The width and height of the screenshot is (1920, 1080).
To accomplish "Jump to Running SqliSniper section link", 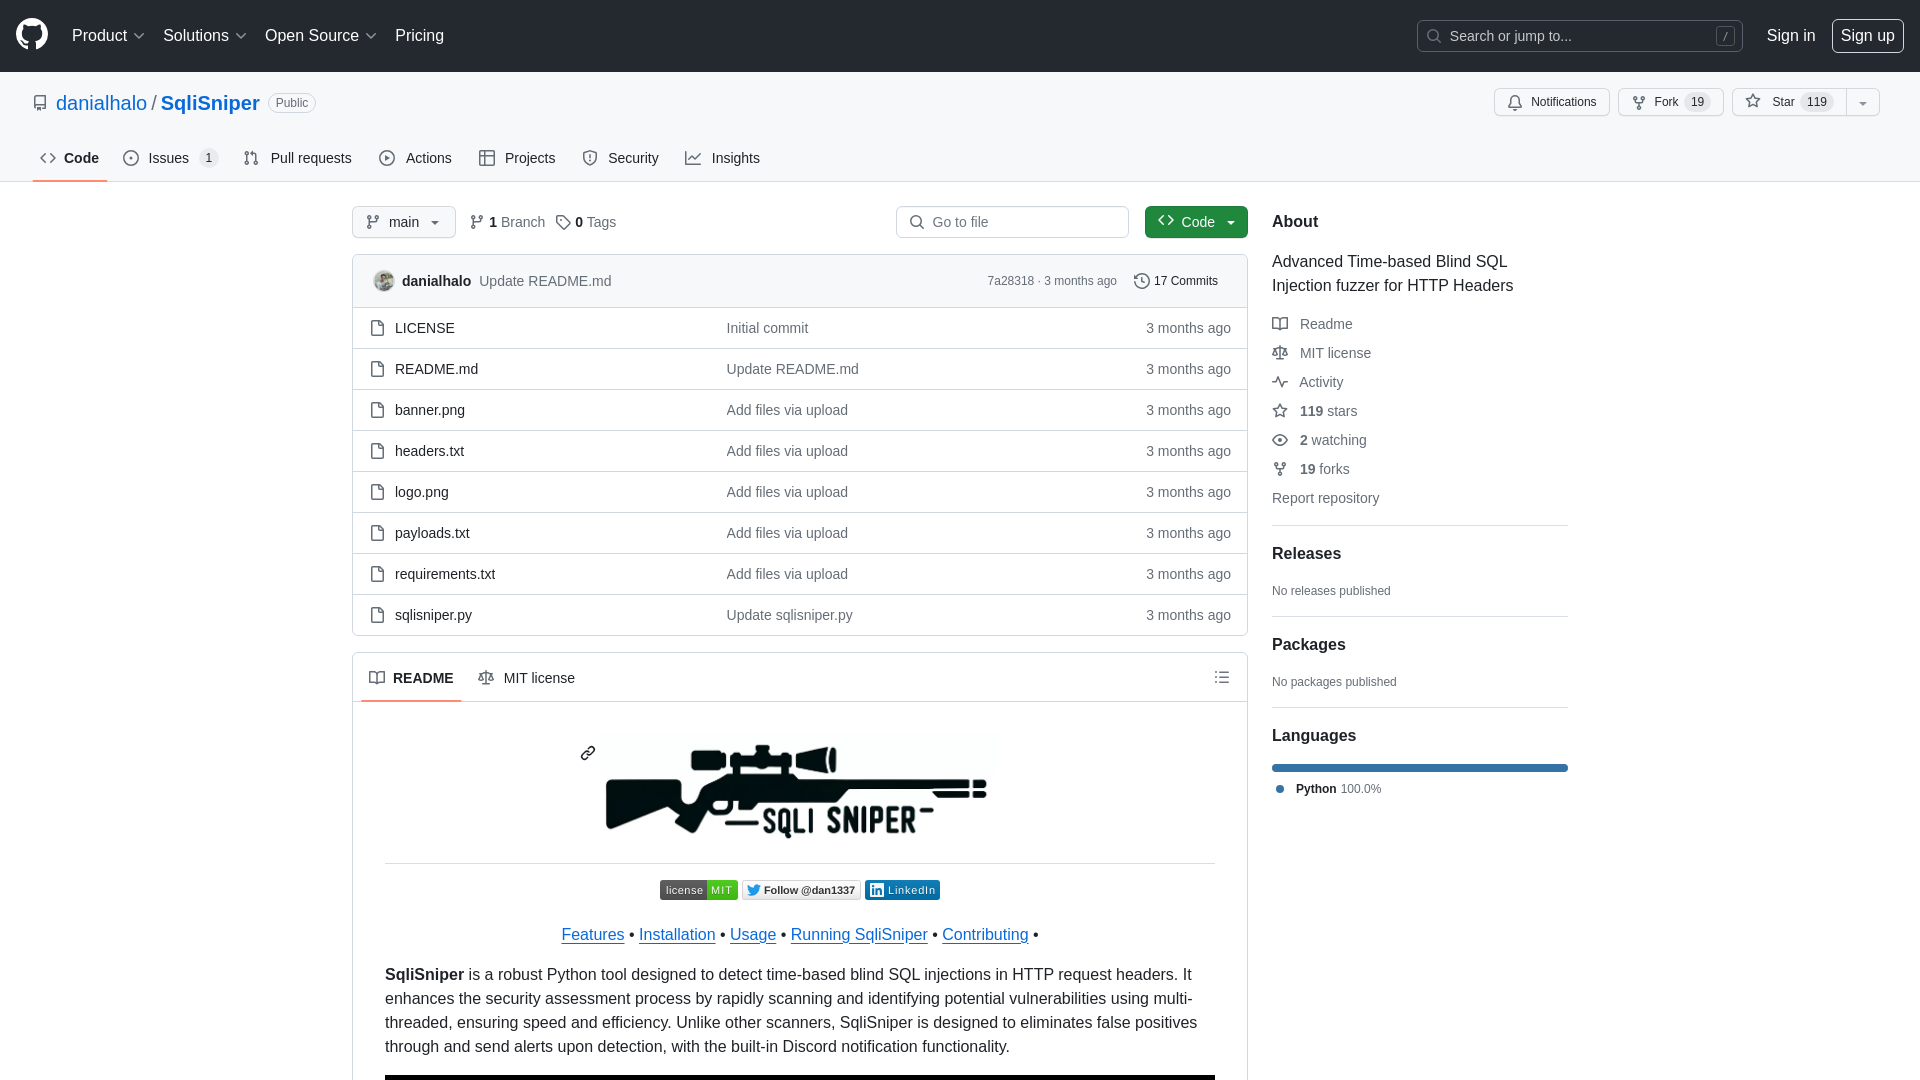I will click(859, 934).
